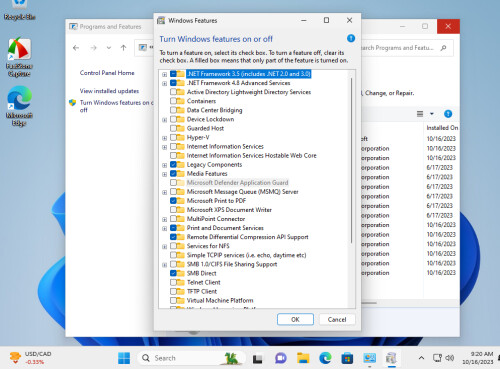This screenshot has height=369, width=500.
Task: Open the USD/CAD widget on taskbar
Action: click(31, 358)
